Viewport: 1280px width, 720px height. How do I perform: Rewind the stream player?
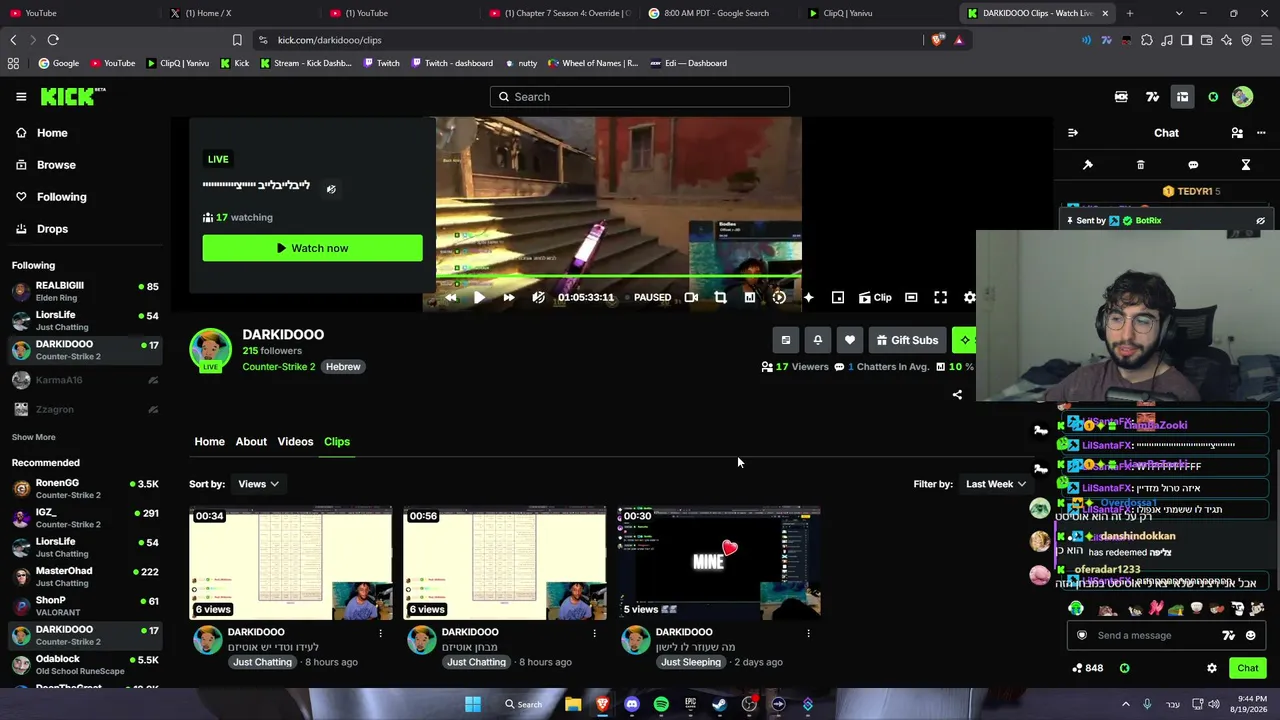coord(450,297)
